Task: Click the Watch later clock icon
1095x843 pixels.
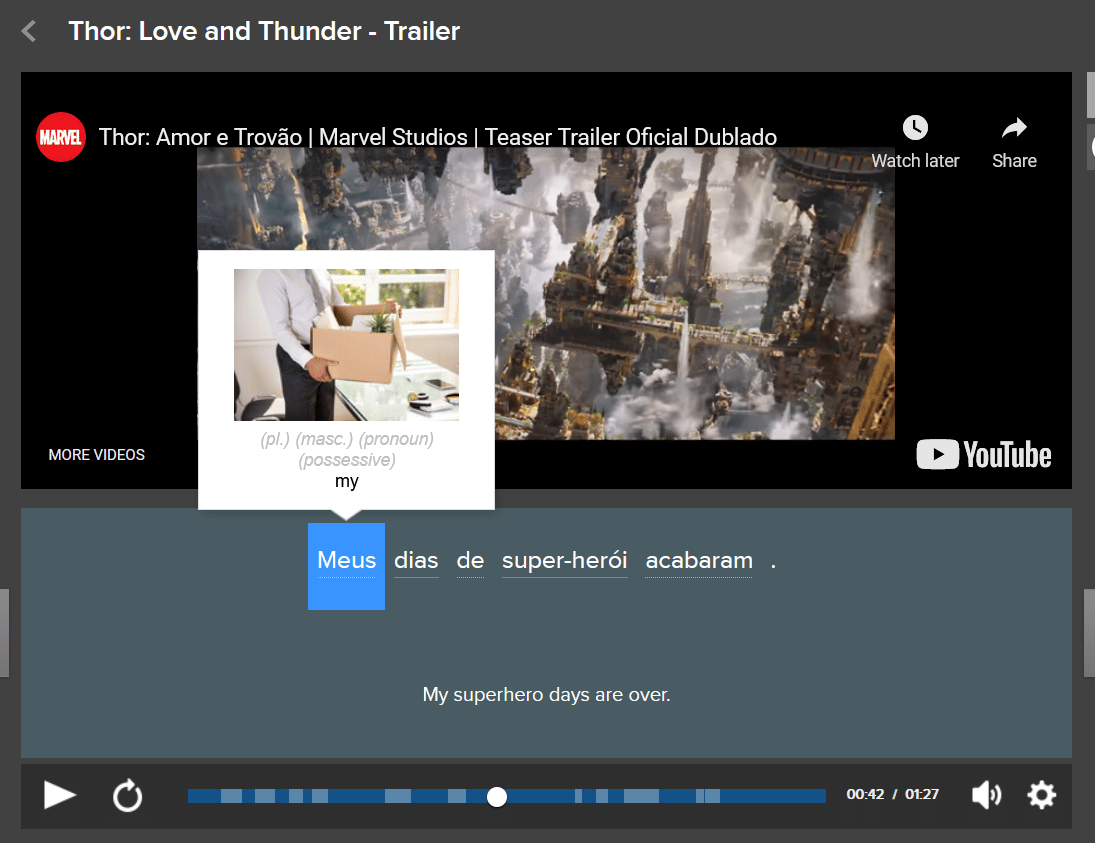Action: 914,128
